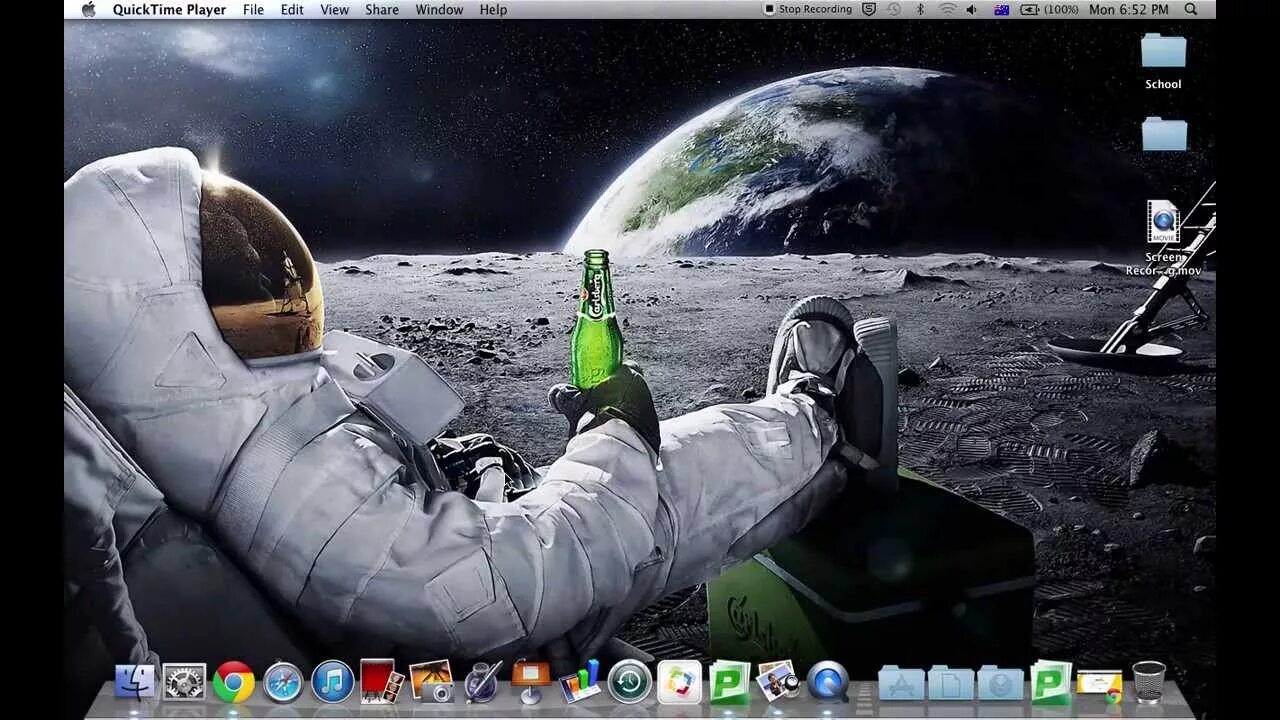Open the Edit menu

[x=292, y=9]
